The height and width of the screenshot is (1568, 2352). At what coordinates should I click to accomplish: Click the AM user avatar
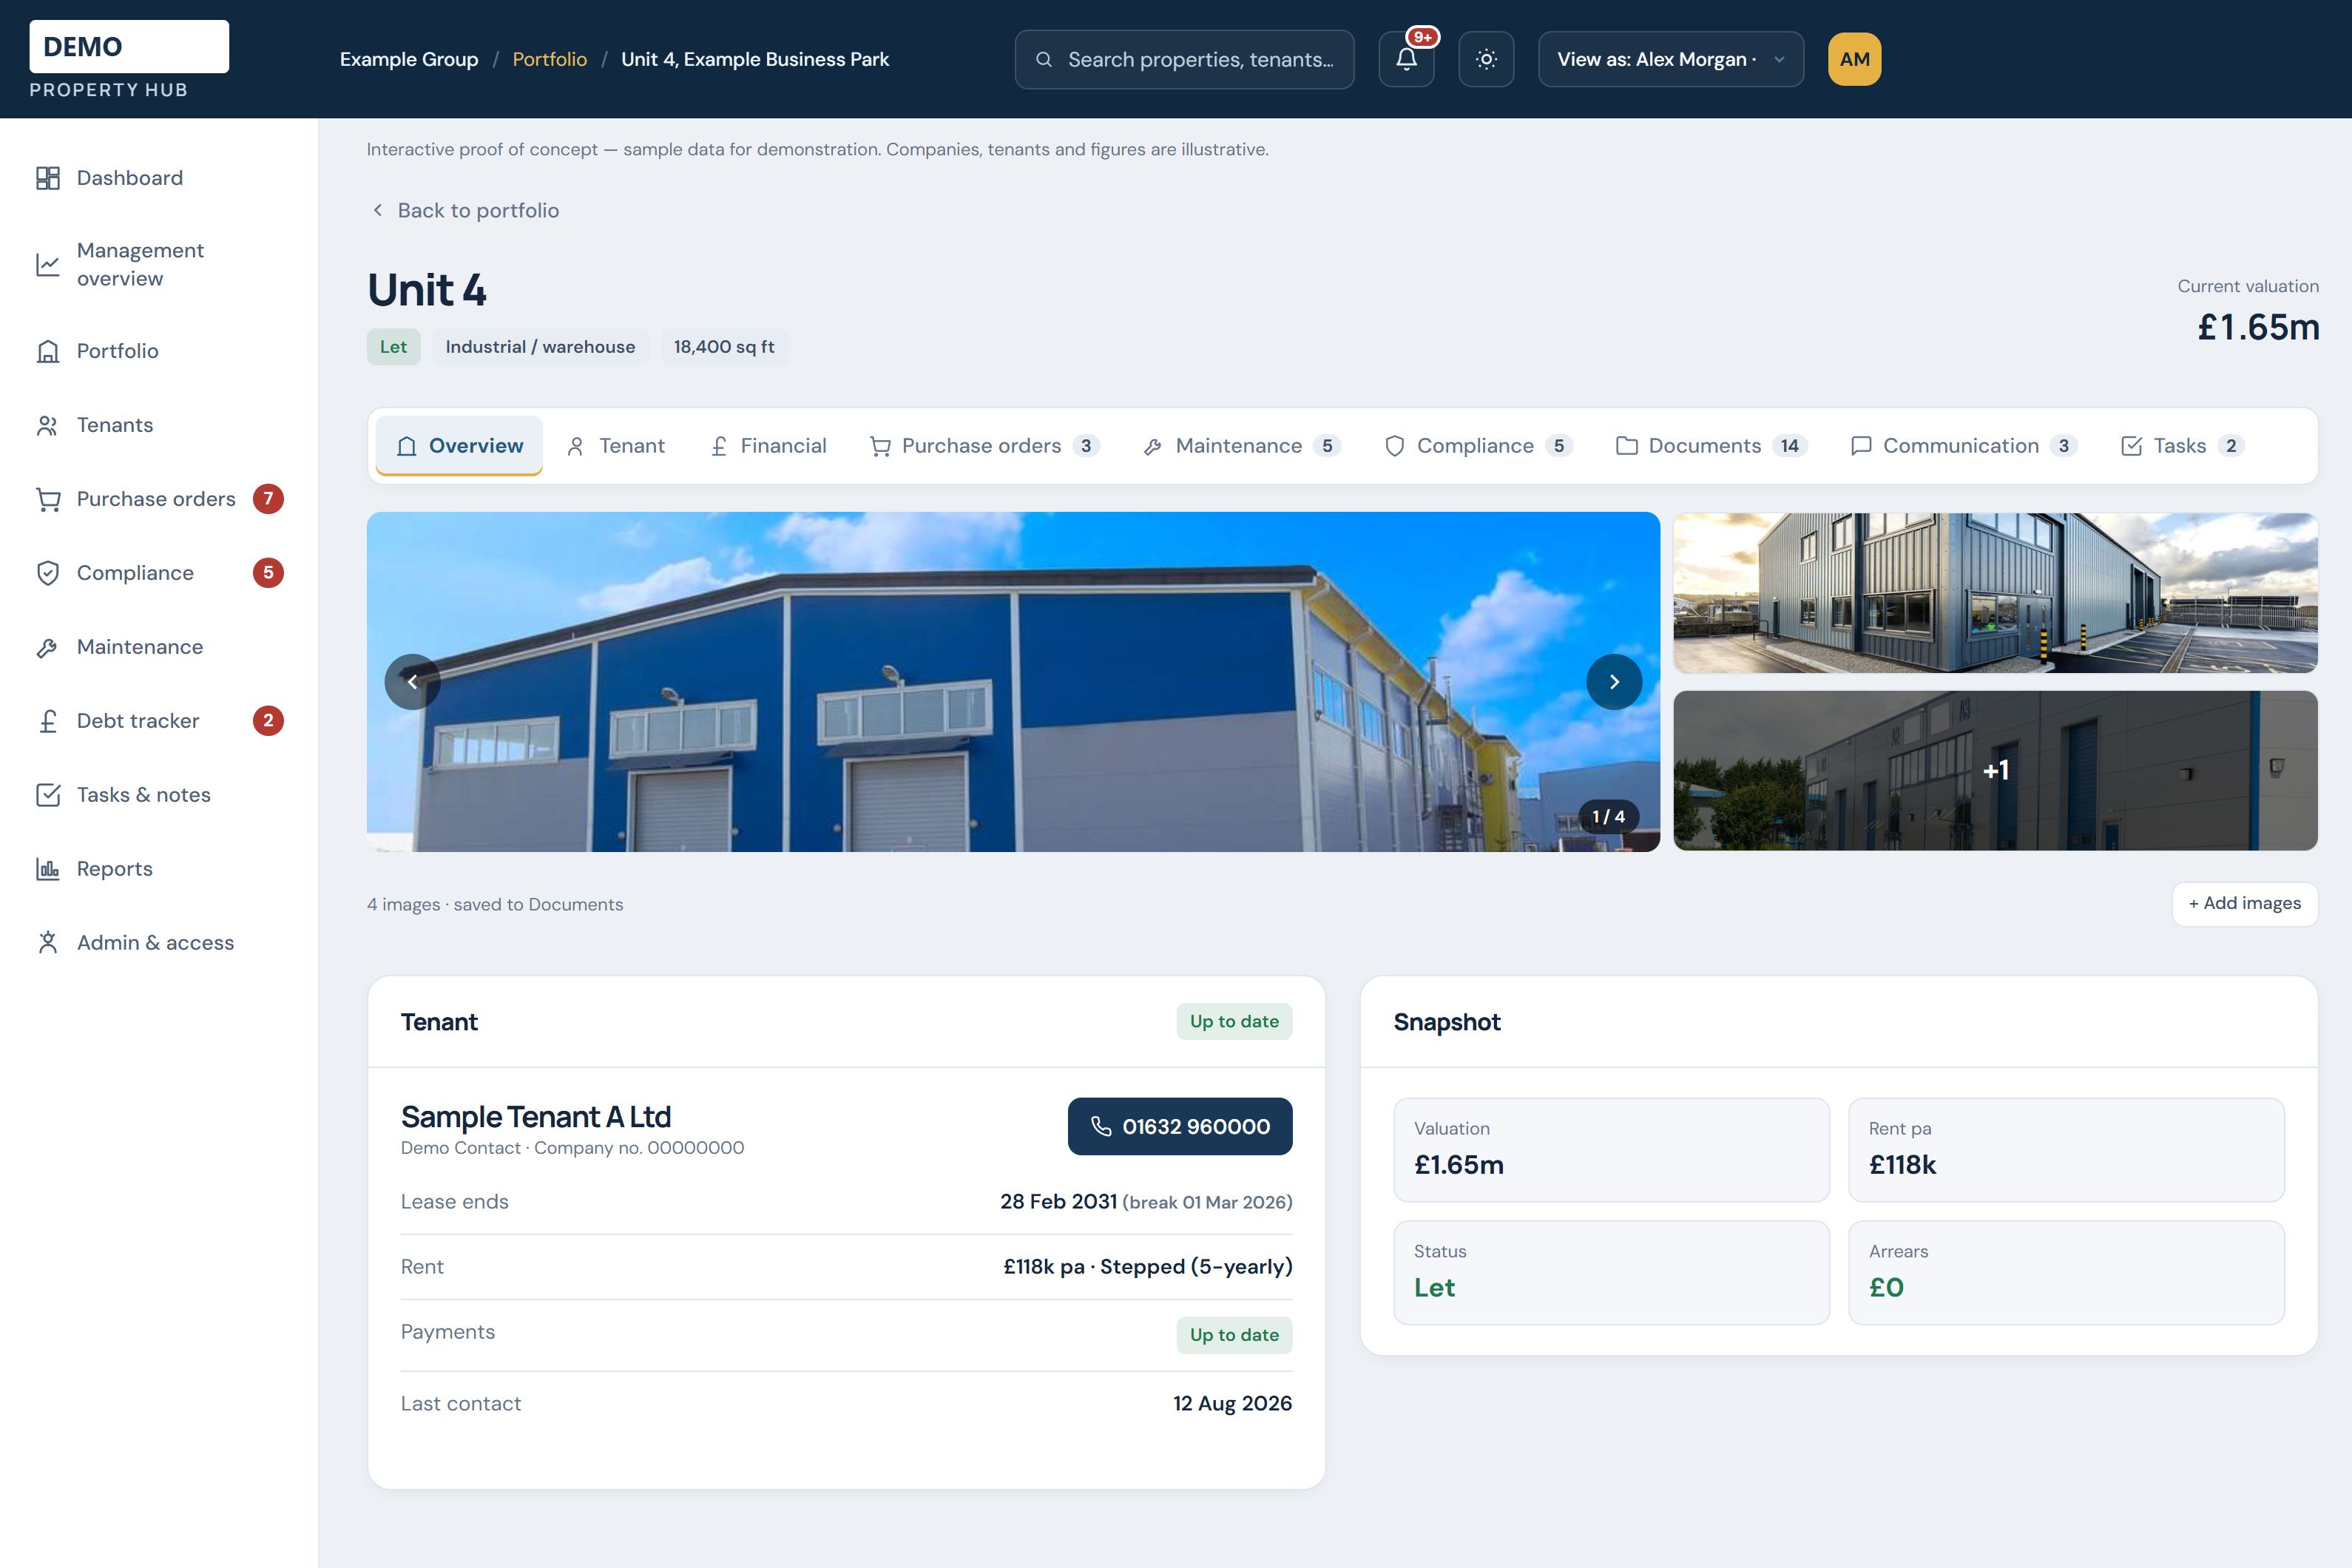(x=1854, y=59)
